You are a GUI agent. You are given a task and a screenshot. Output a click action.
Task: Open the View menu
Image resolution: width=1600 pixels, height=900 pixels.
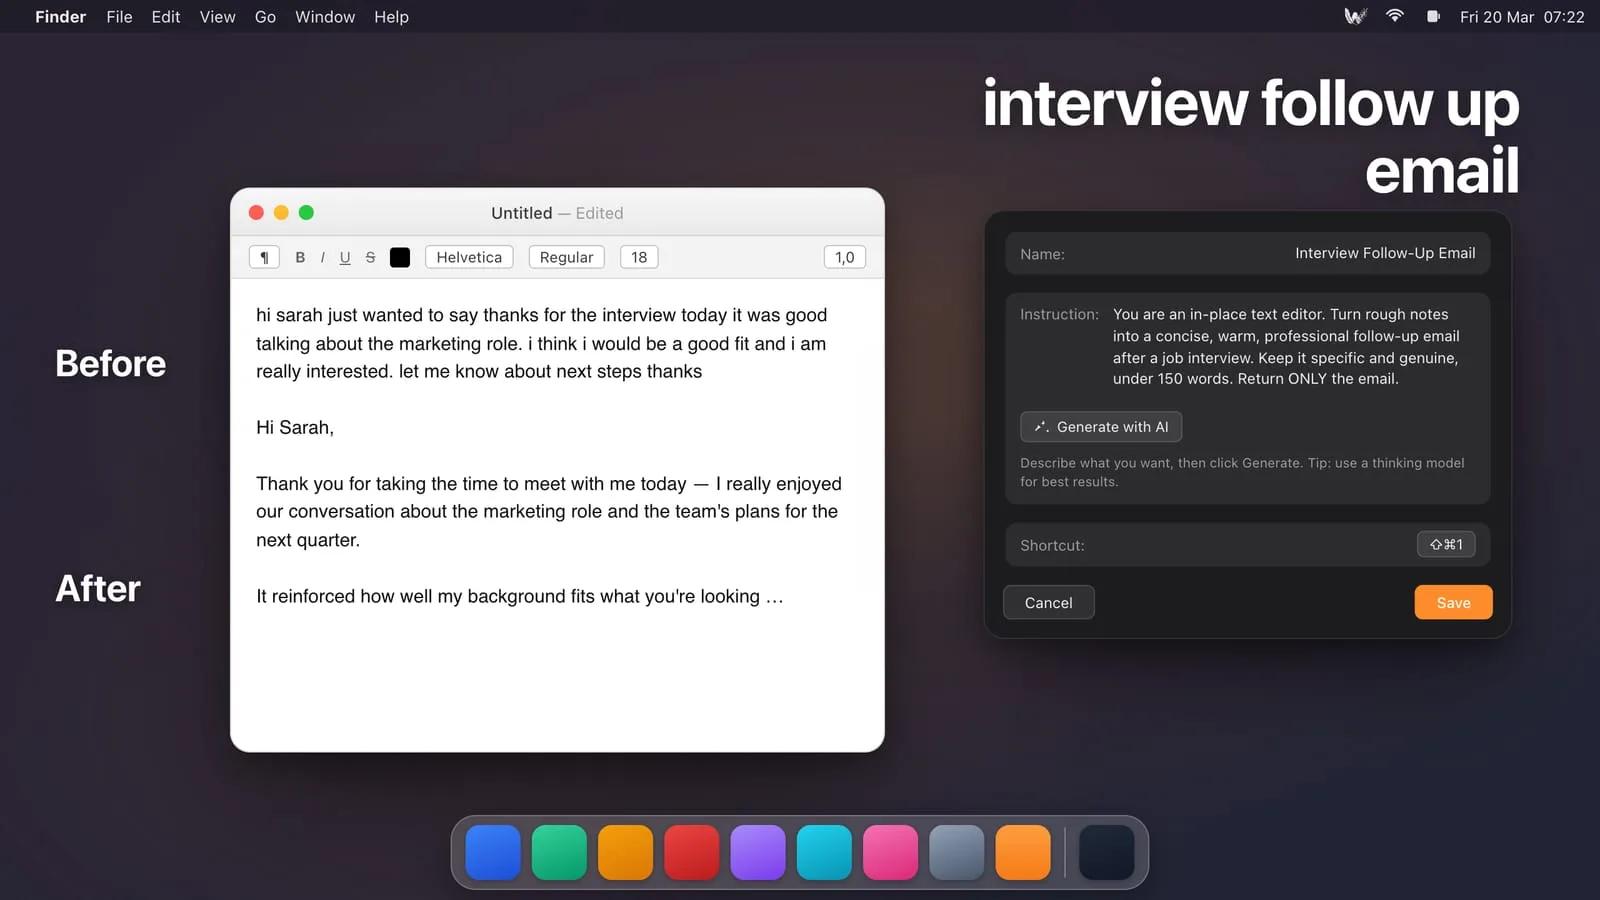(x=217, y=17)
